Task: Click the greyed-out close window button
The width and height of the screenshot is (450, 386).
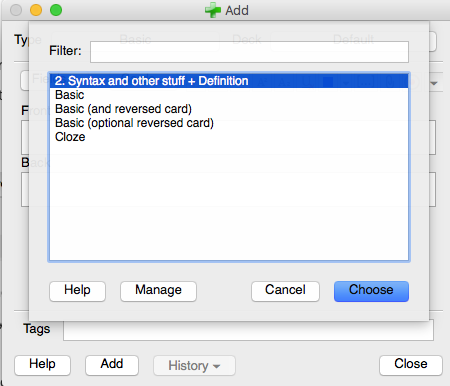Action: [x=16, y=10]
